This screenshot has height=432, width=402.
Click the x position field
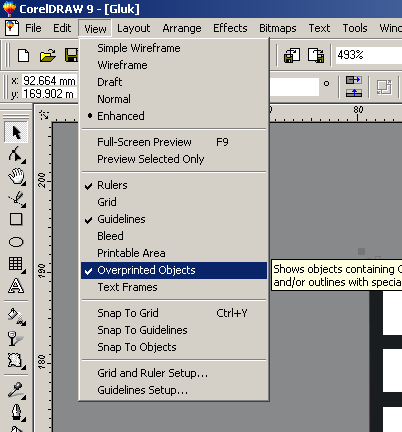coord(49,81)
